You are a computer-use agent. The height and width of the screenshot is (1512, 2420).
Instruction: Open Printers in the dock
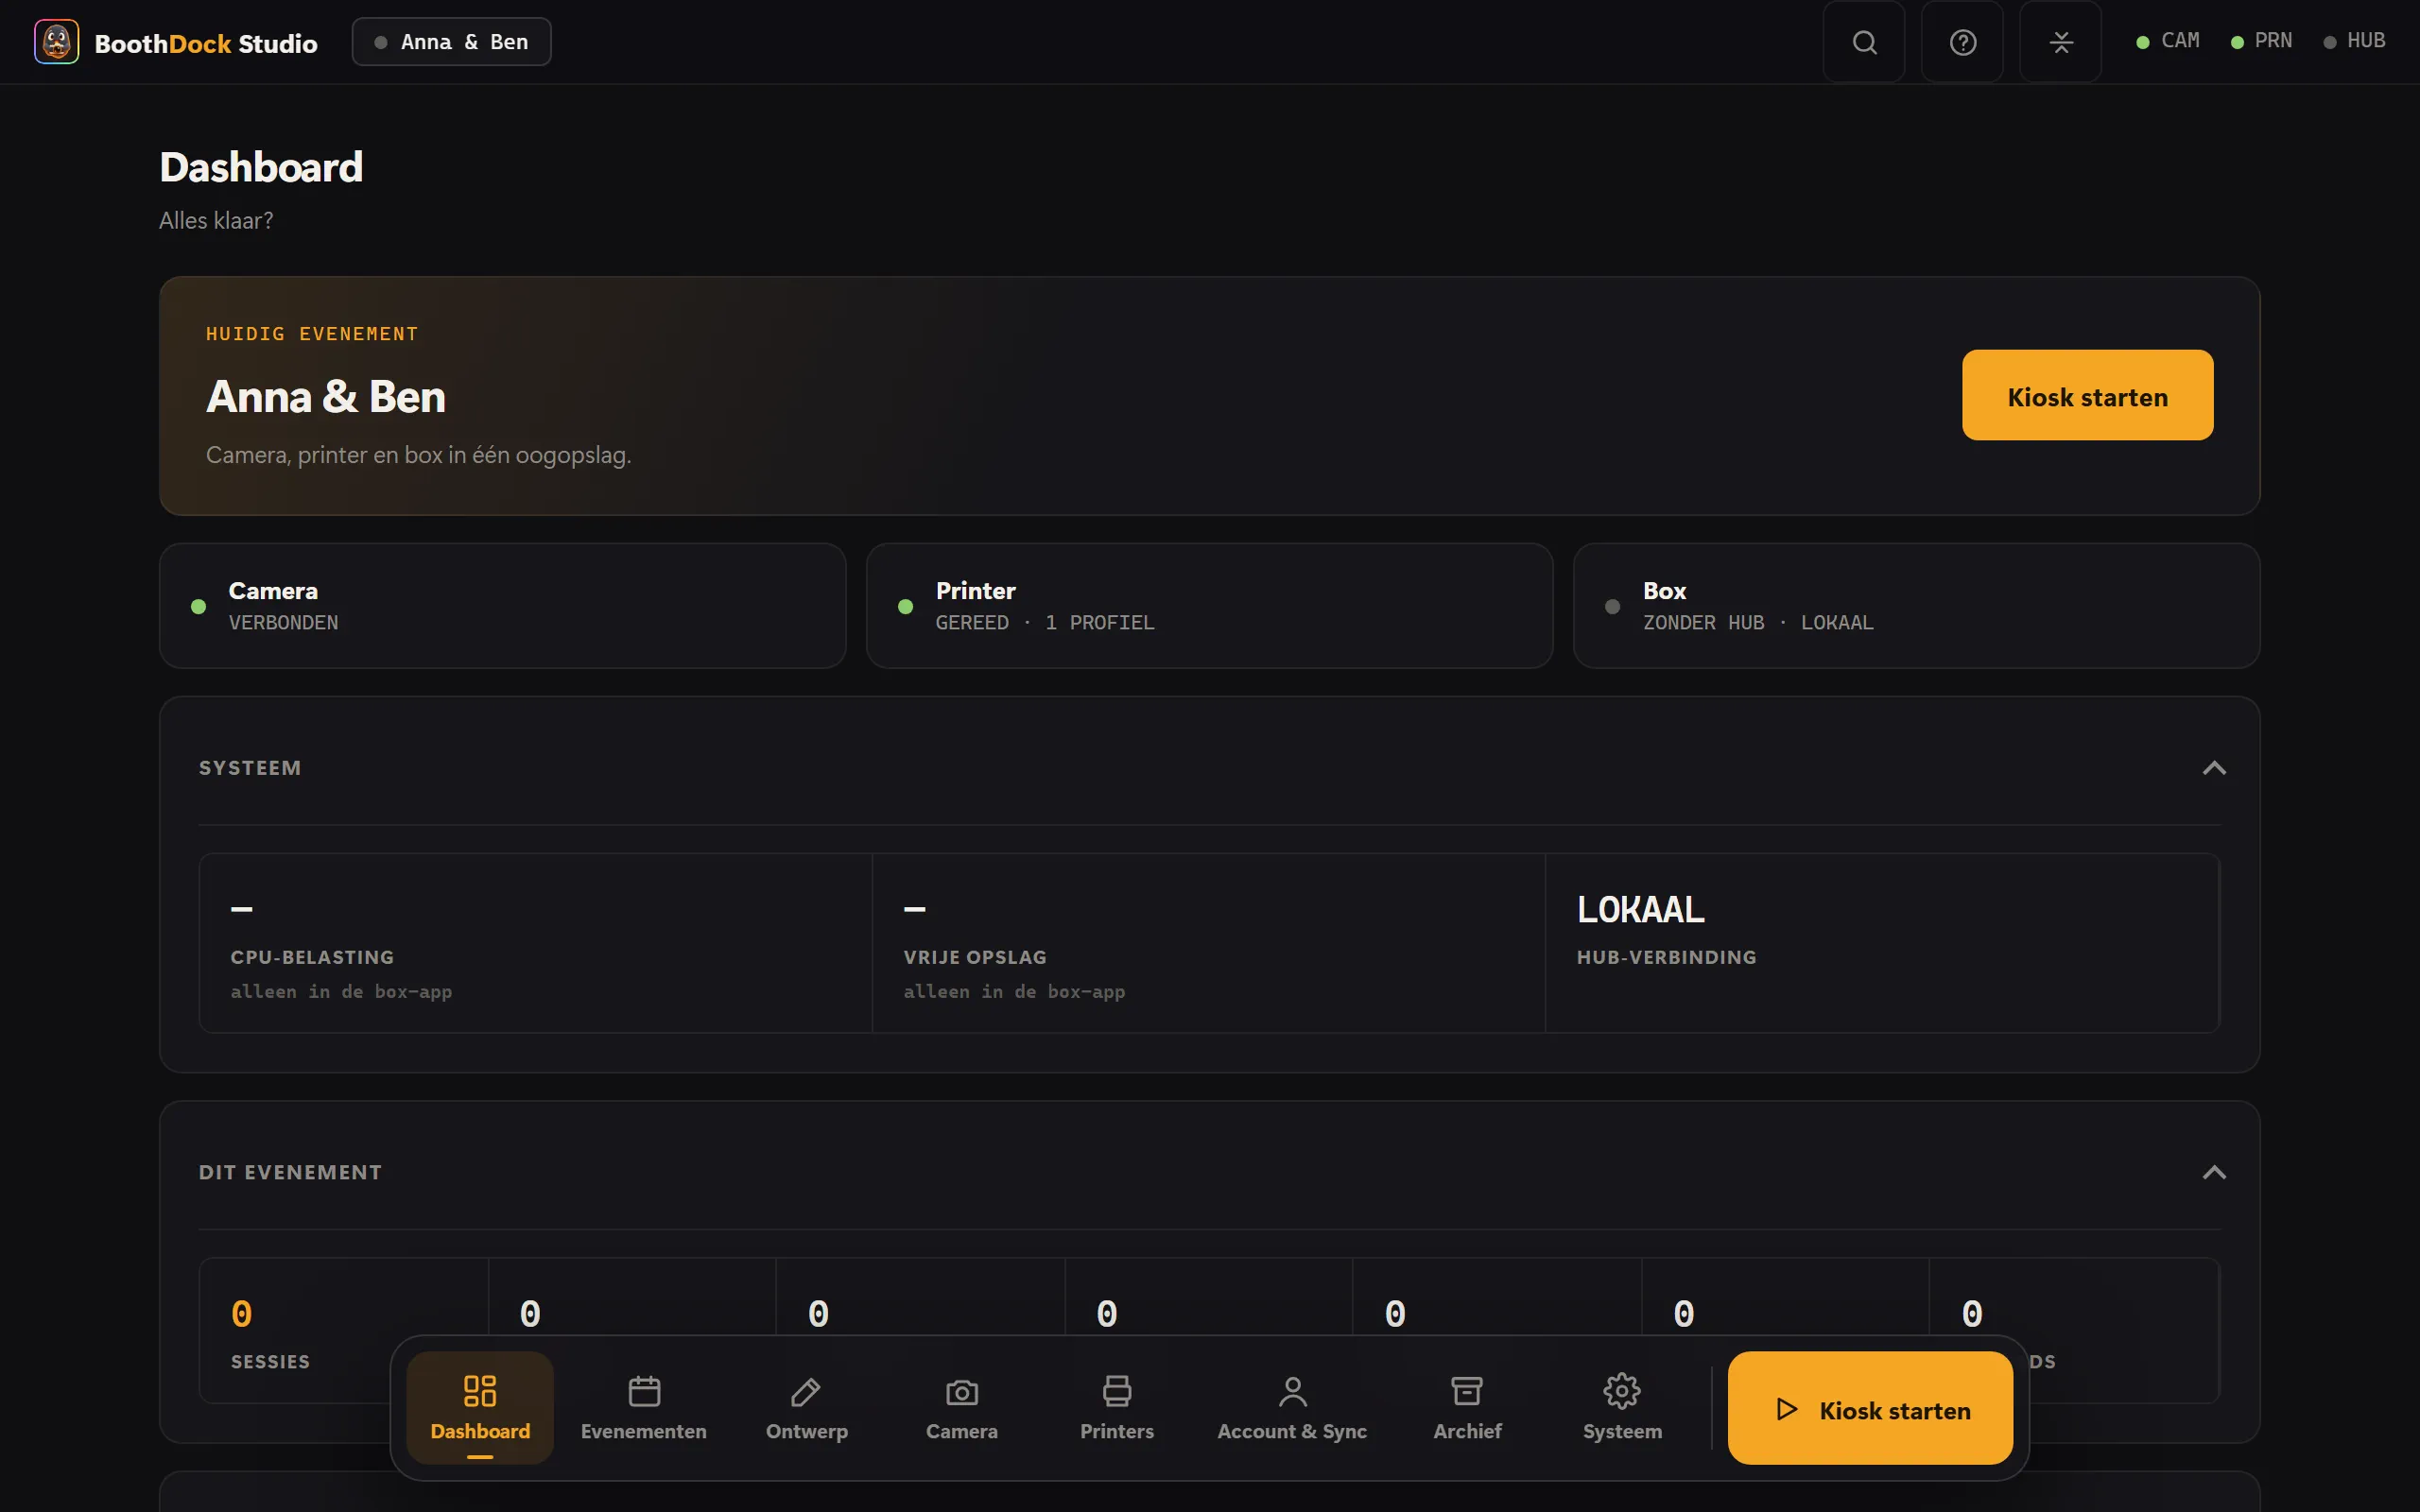click(1117, 1408)
